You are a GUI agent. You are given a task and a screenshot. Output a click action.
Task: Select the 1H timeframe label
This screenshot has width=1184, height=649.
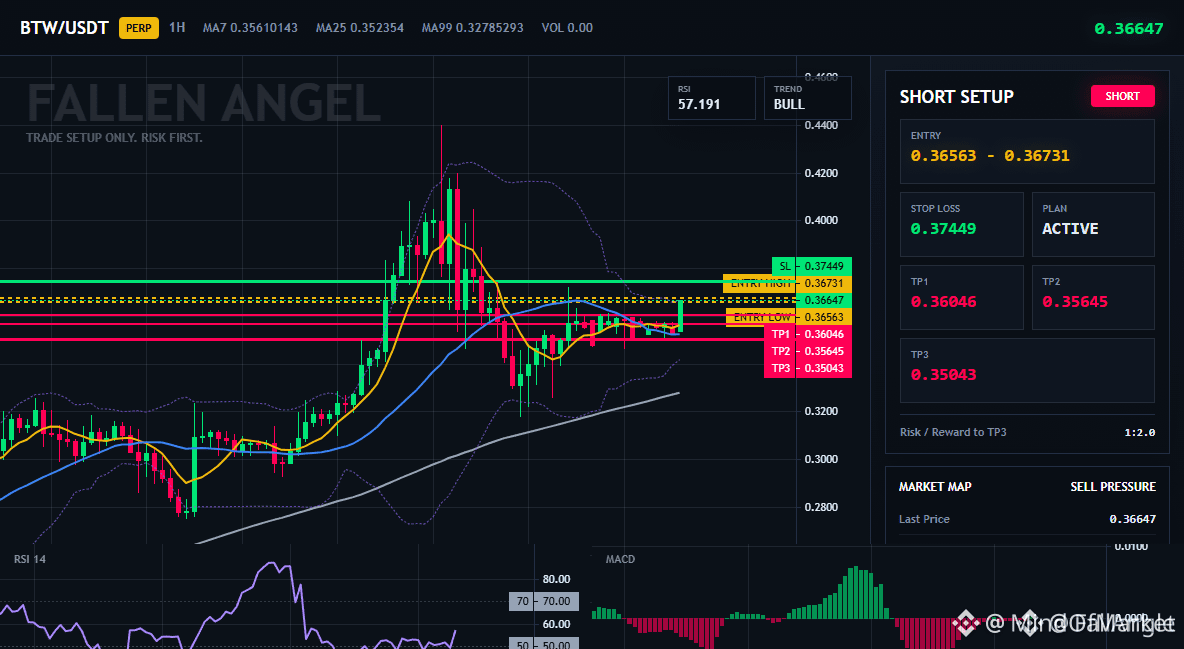click(177, 27)
